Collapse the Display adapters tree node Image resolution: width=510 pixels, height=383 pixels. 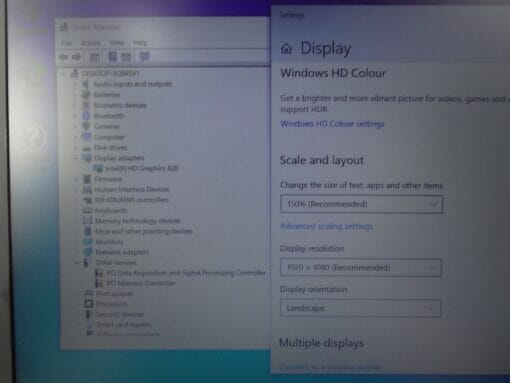click(76, 158)
